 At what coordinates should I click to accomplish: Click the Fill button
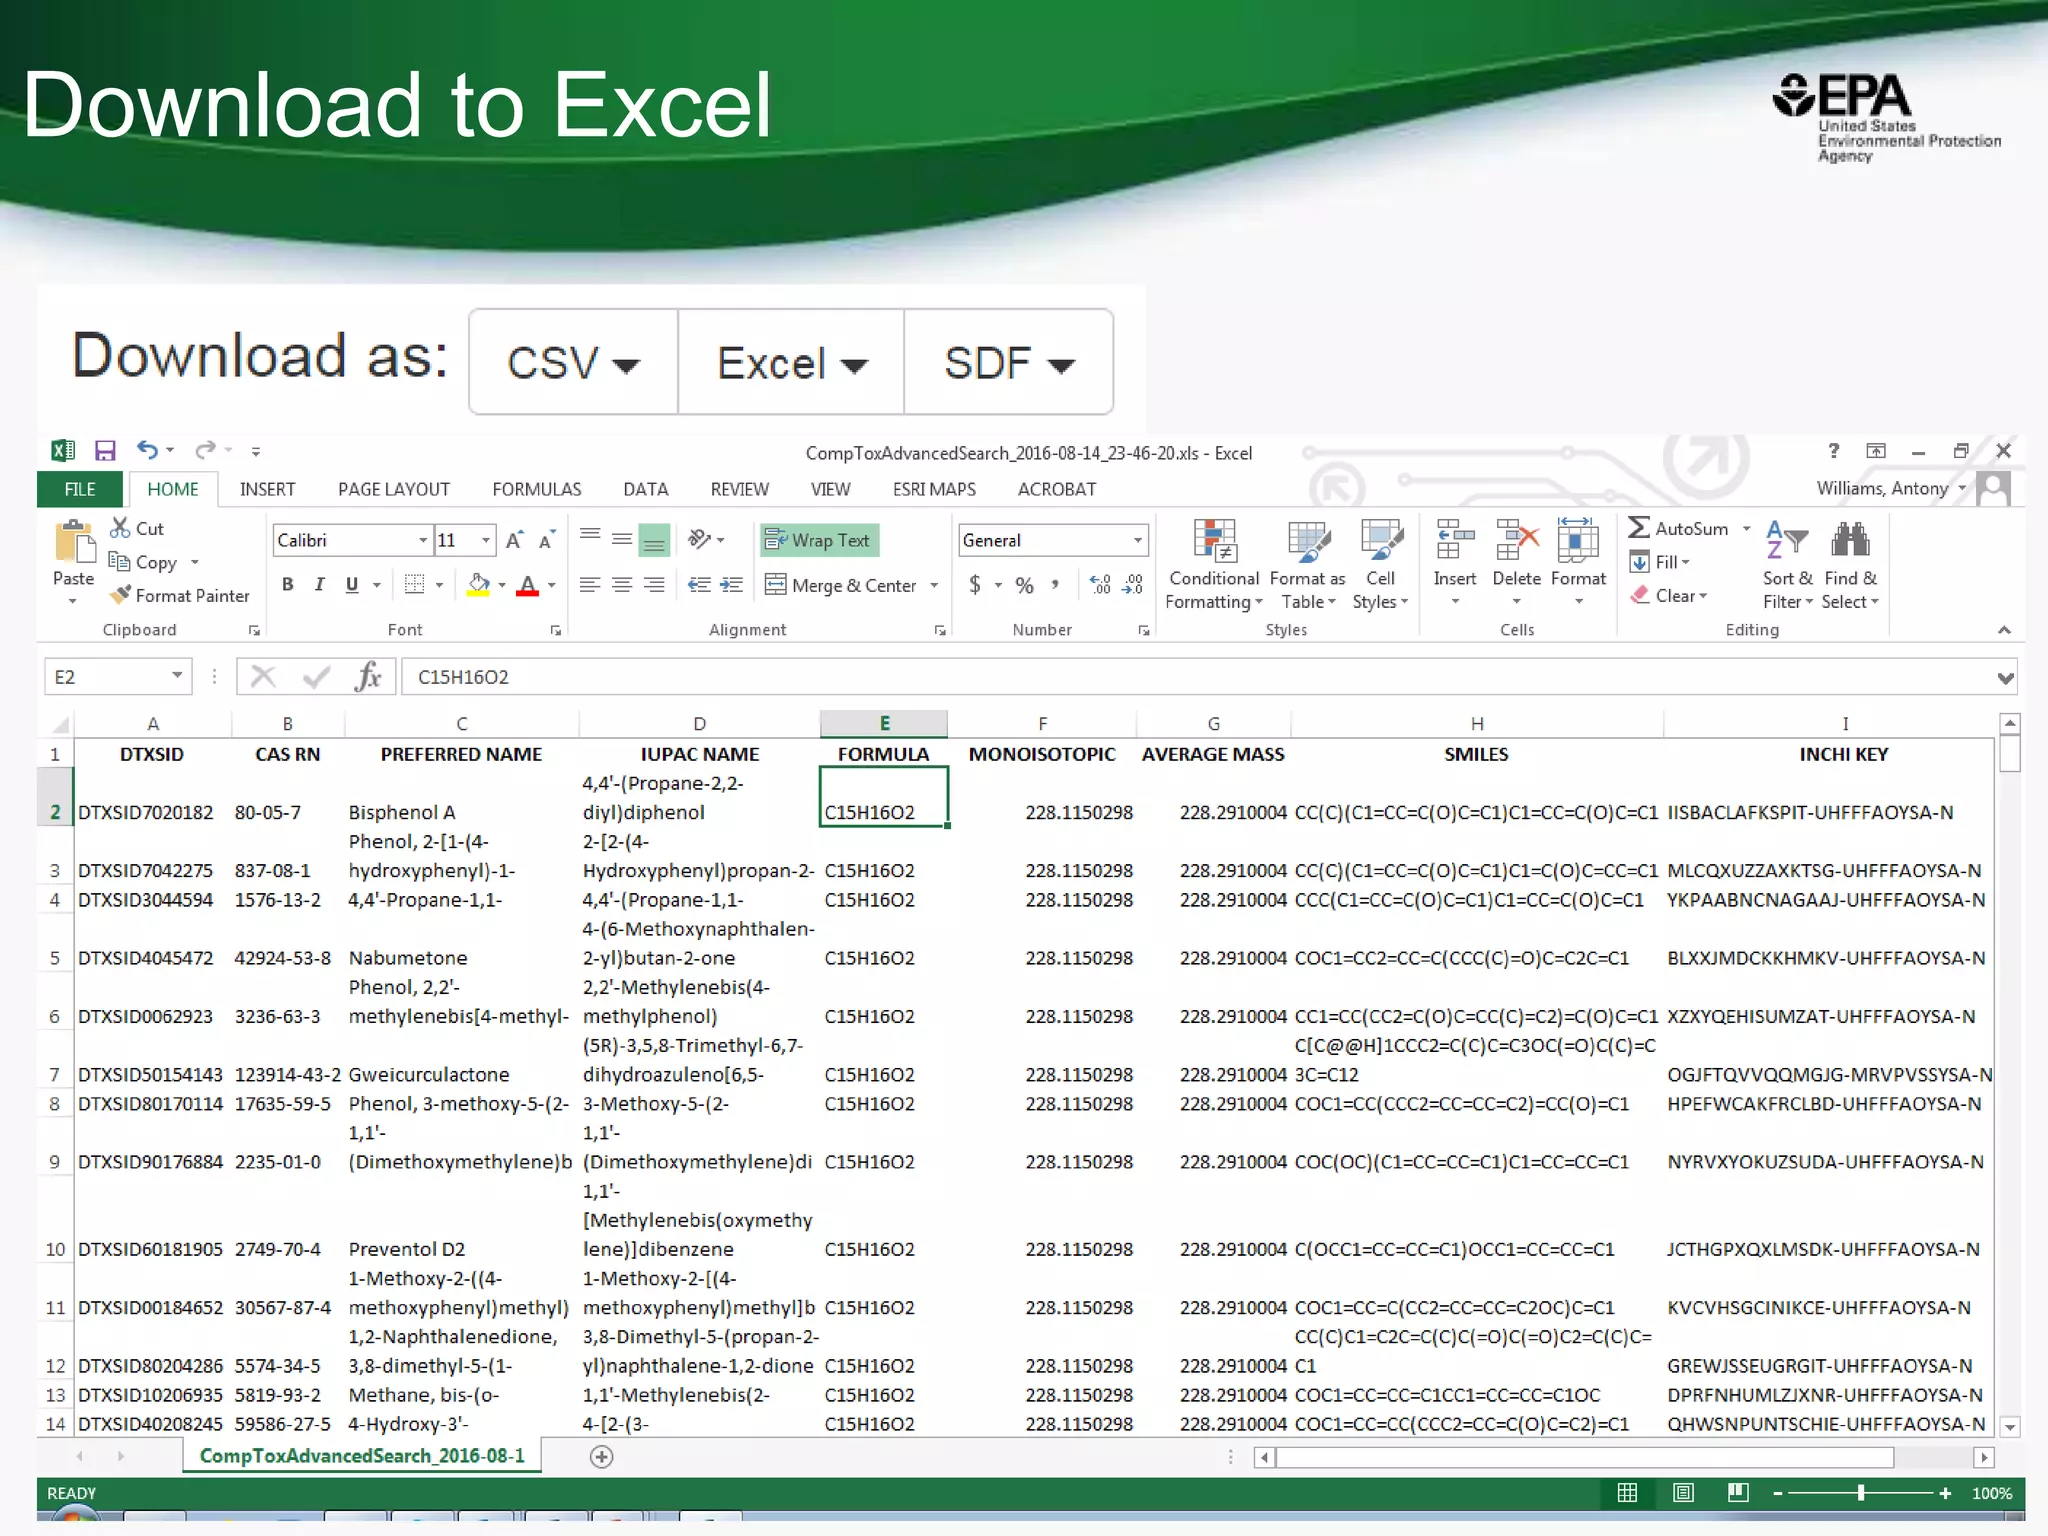pos(1660,562)
